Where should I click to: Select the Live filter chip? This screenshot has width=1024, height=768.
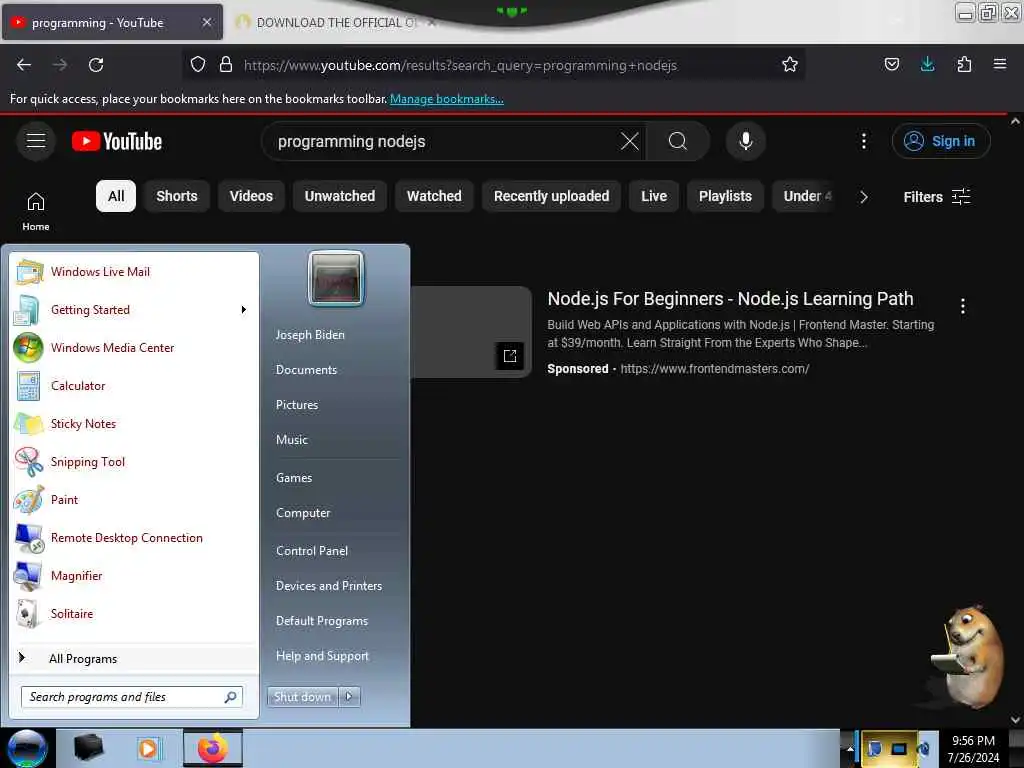point(654,196)
